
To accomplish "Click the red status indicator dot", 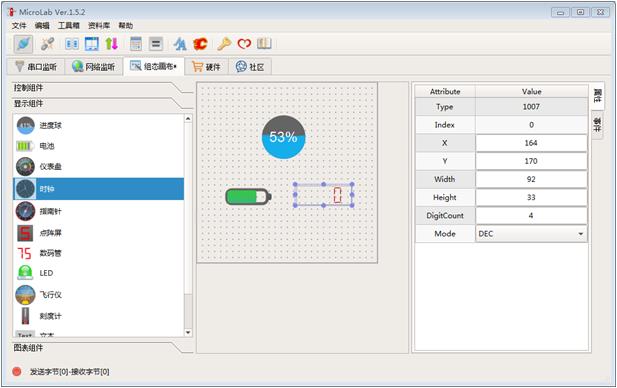I will pos(17,371).
